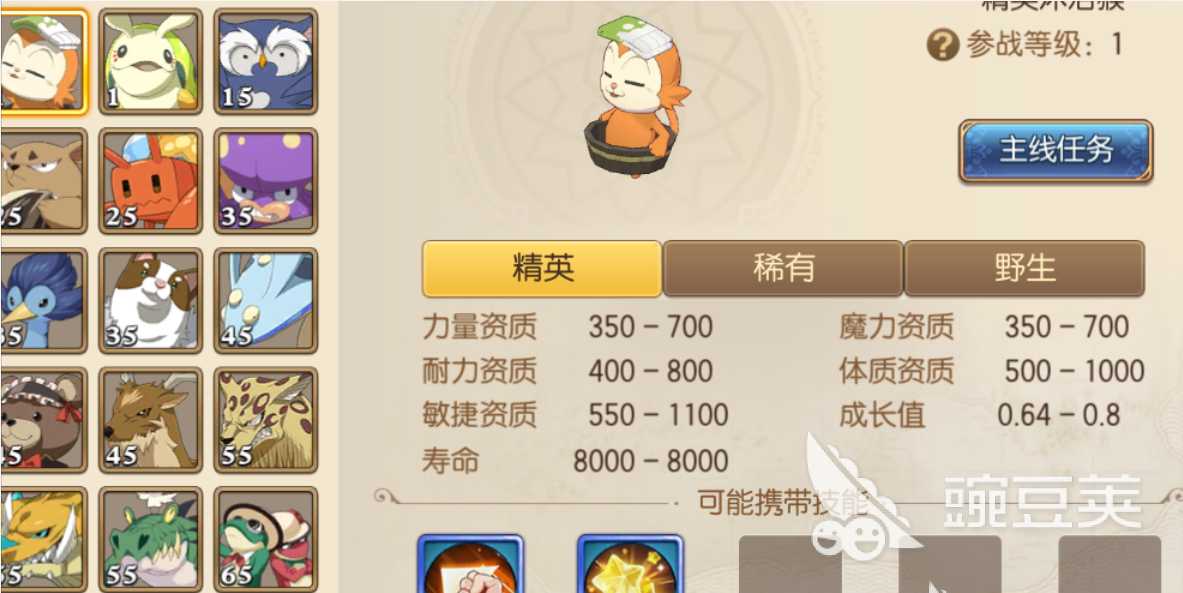Choose the leopard pet level 55
Screen dimensions: 1183x593
coord(266,420)
